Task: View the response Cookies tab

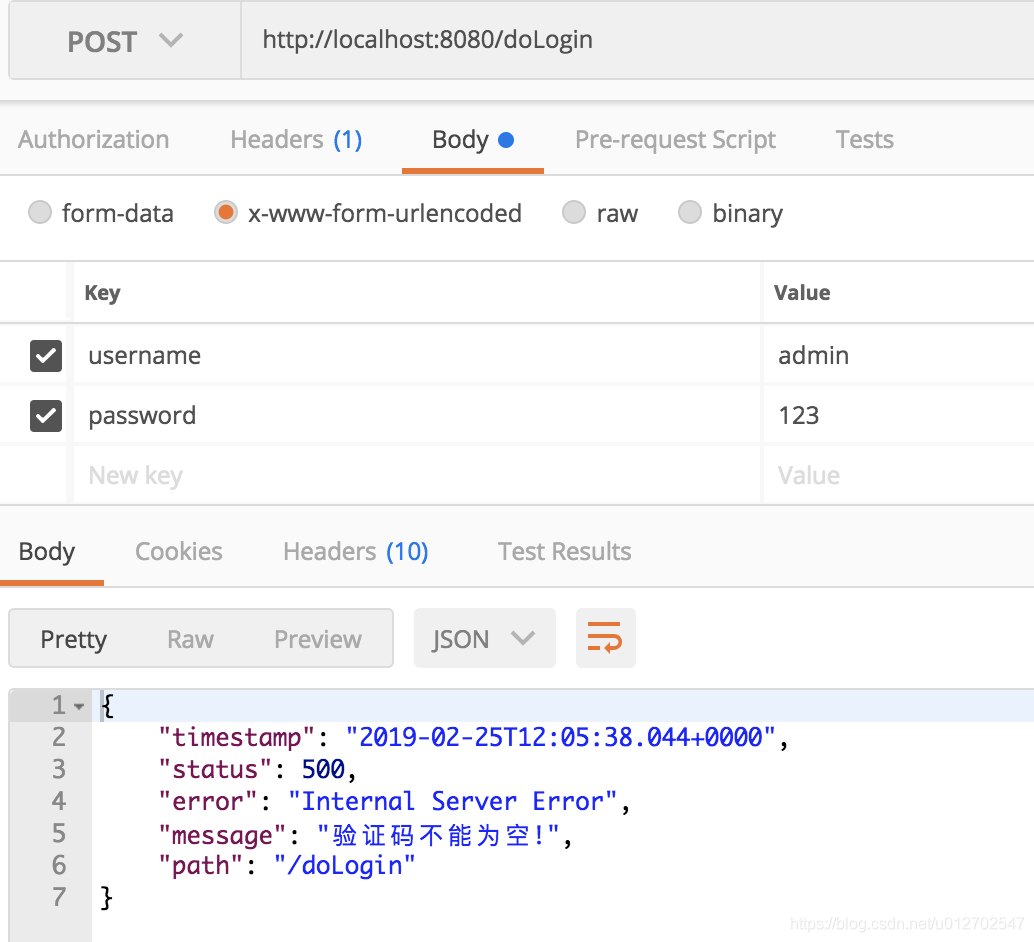Action: (178, 552)
